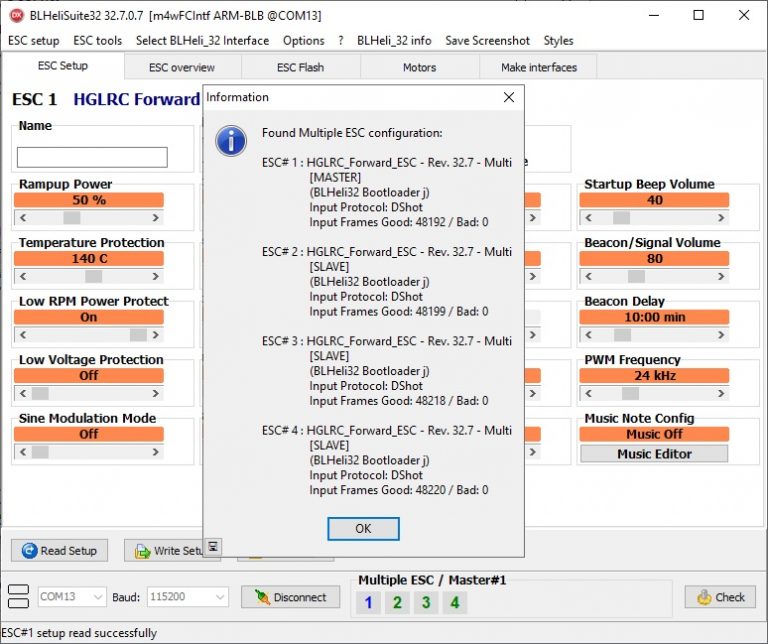768x644 pixels.
Task: Open Select BLHeli_32 Interface menu
Action: point(202,41)
